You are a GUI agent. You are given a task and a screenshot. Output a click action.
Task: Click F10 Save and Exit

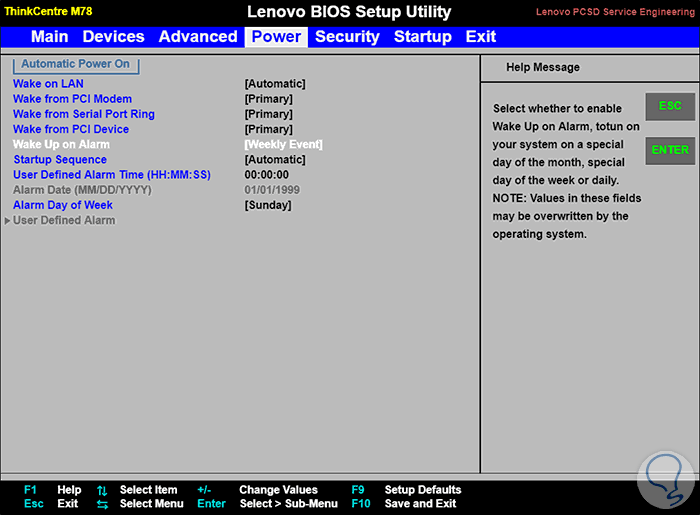(x=404, y=504)
